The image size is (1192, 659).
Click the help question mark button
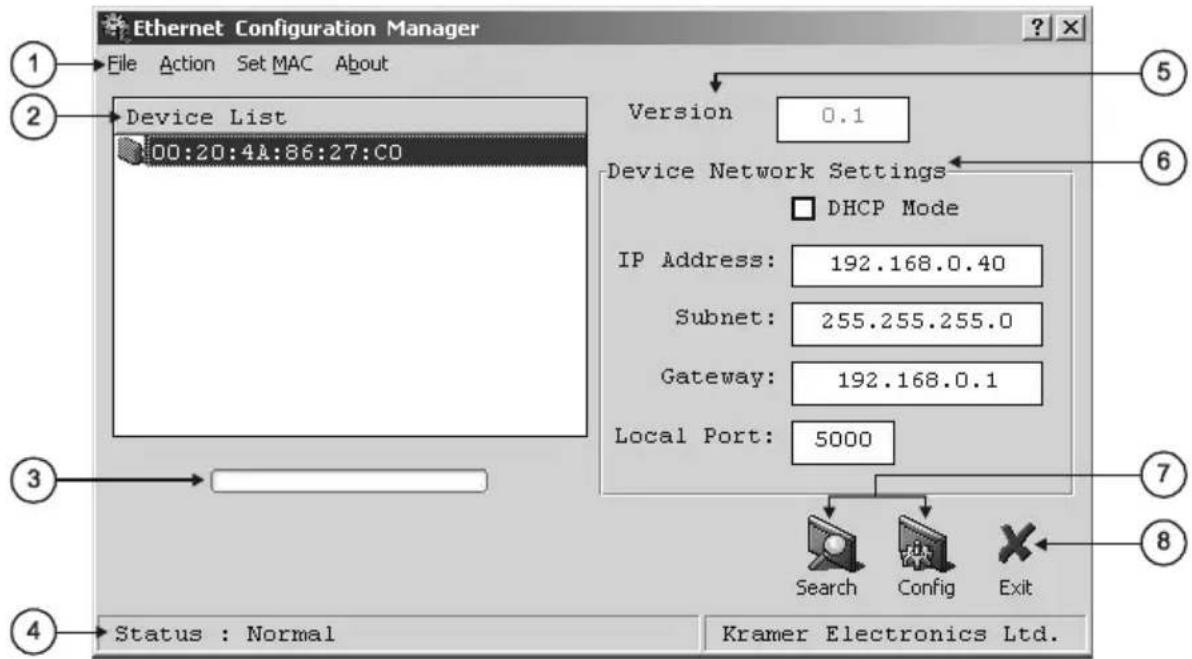pyautogui.click(x=1038, y=28)
